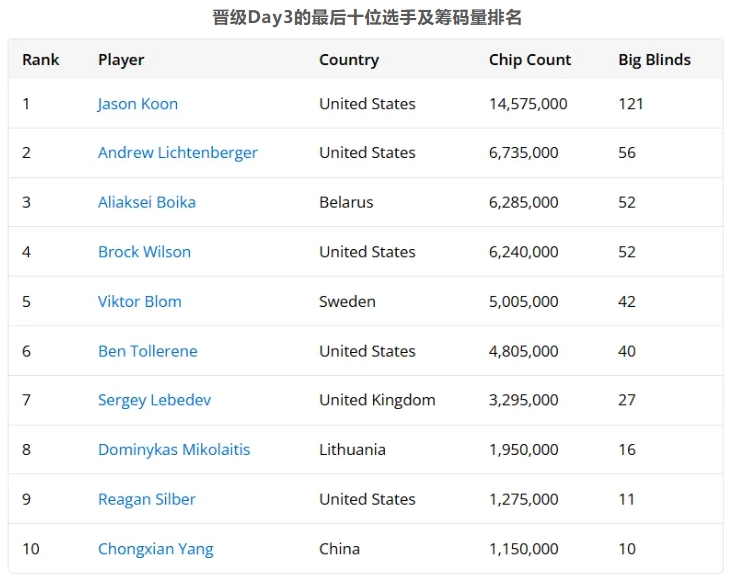Click the Ben Tollerene link

click(148, 351)
